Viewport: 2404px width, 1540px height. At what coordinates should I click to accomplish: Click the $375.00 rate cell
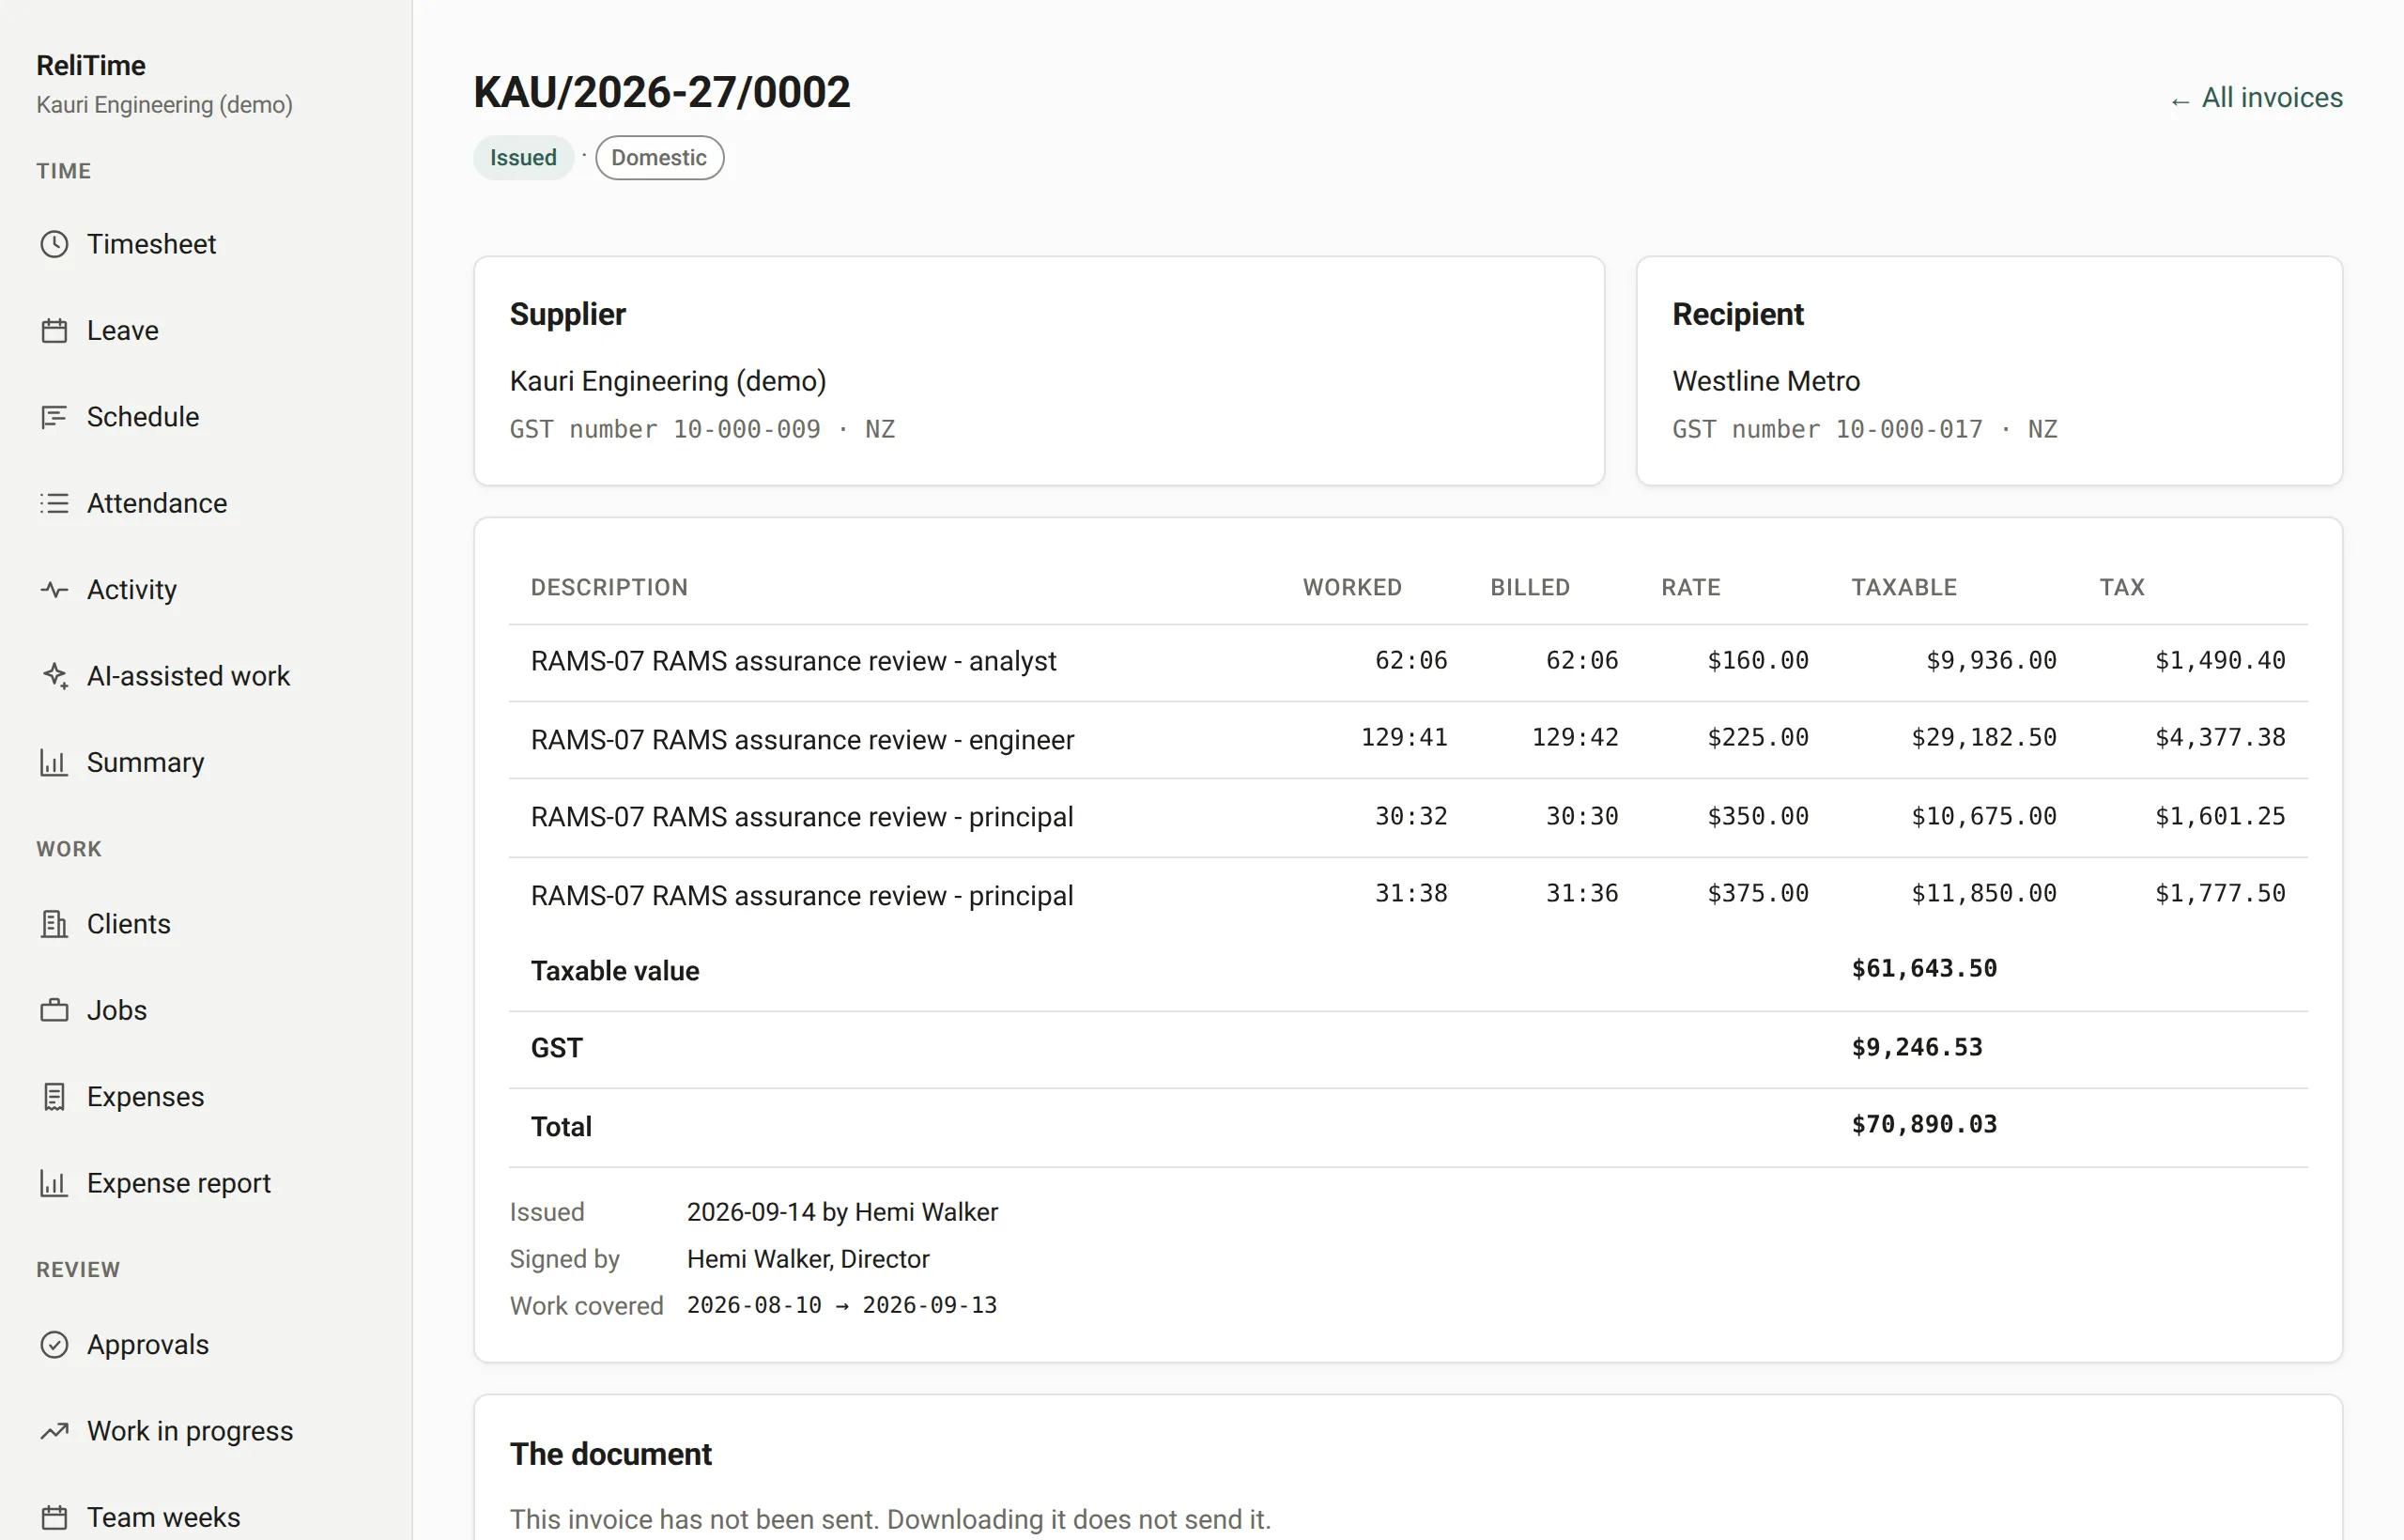point(1758,893)
